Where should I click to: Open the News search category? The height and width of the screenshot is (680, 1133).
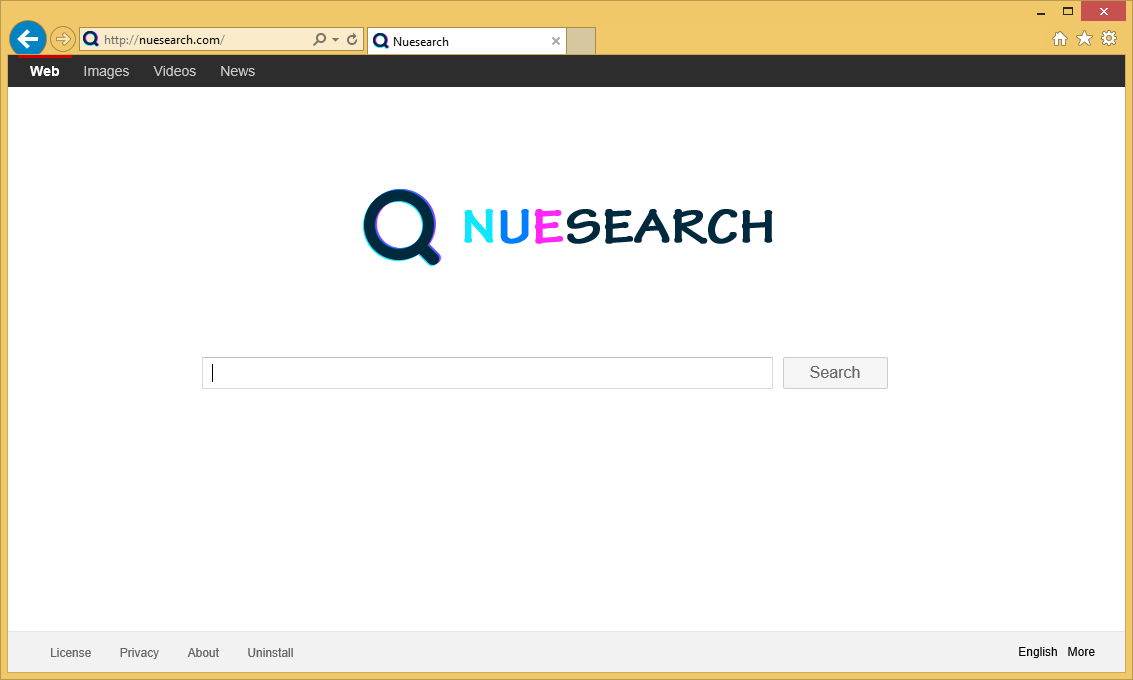(x=237, y=71)
